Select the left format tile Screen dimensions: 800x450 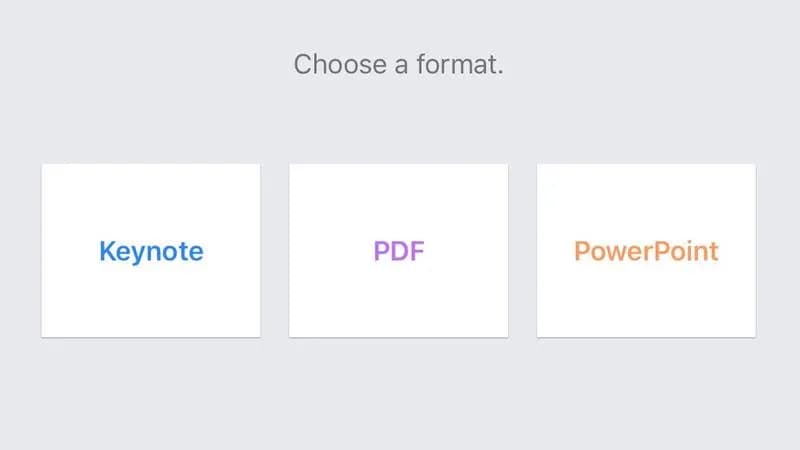point(150,250)
